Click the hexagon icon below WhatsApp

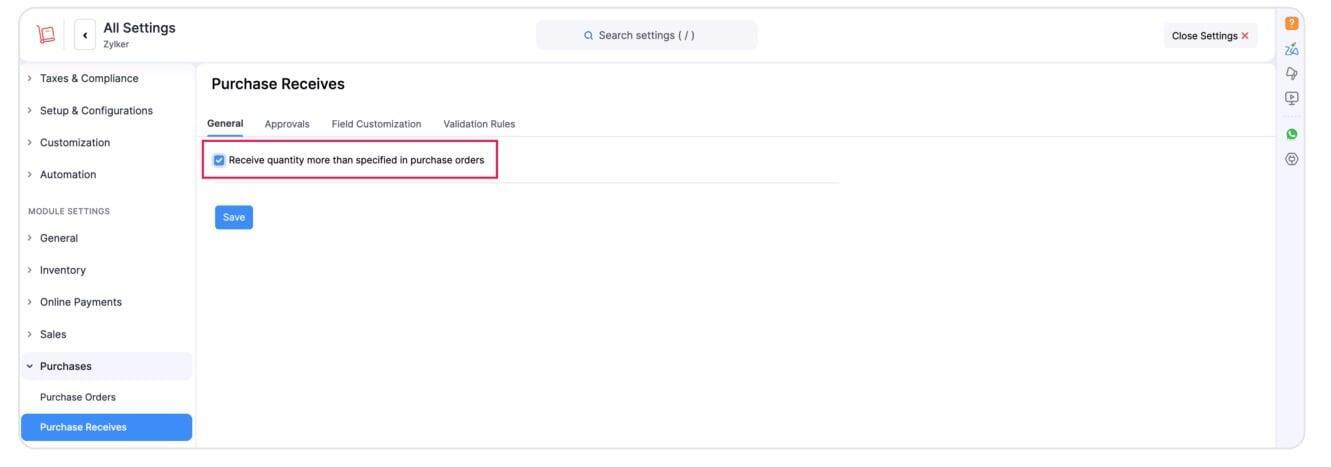point(1291,159)
